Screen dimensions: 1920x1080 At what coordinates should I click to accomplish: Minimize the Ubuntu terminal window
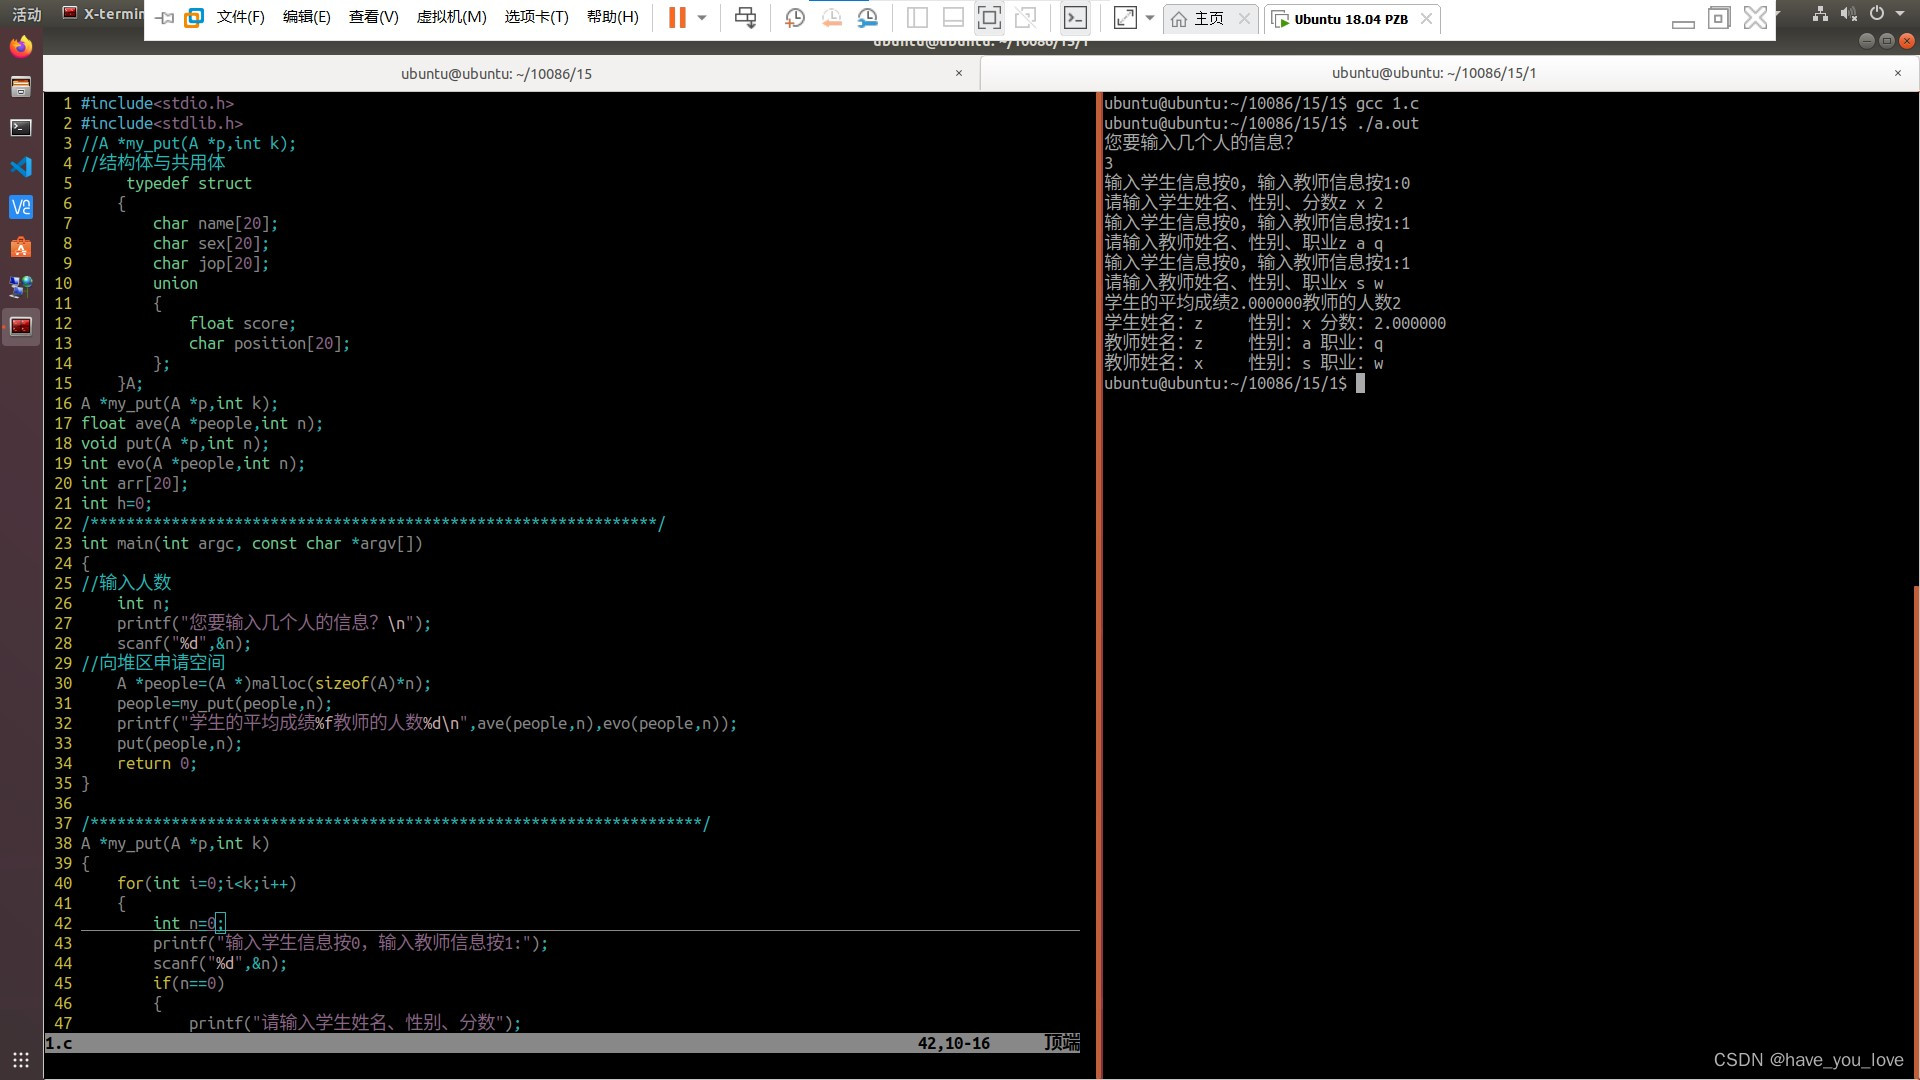[1866, 41]
